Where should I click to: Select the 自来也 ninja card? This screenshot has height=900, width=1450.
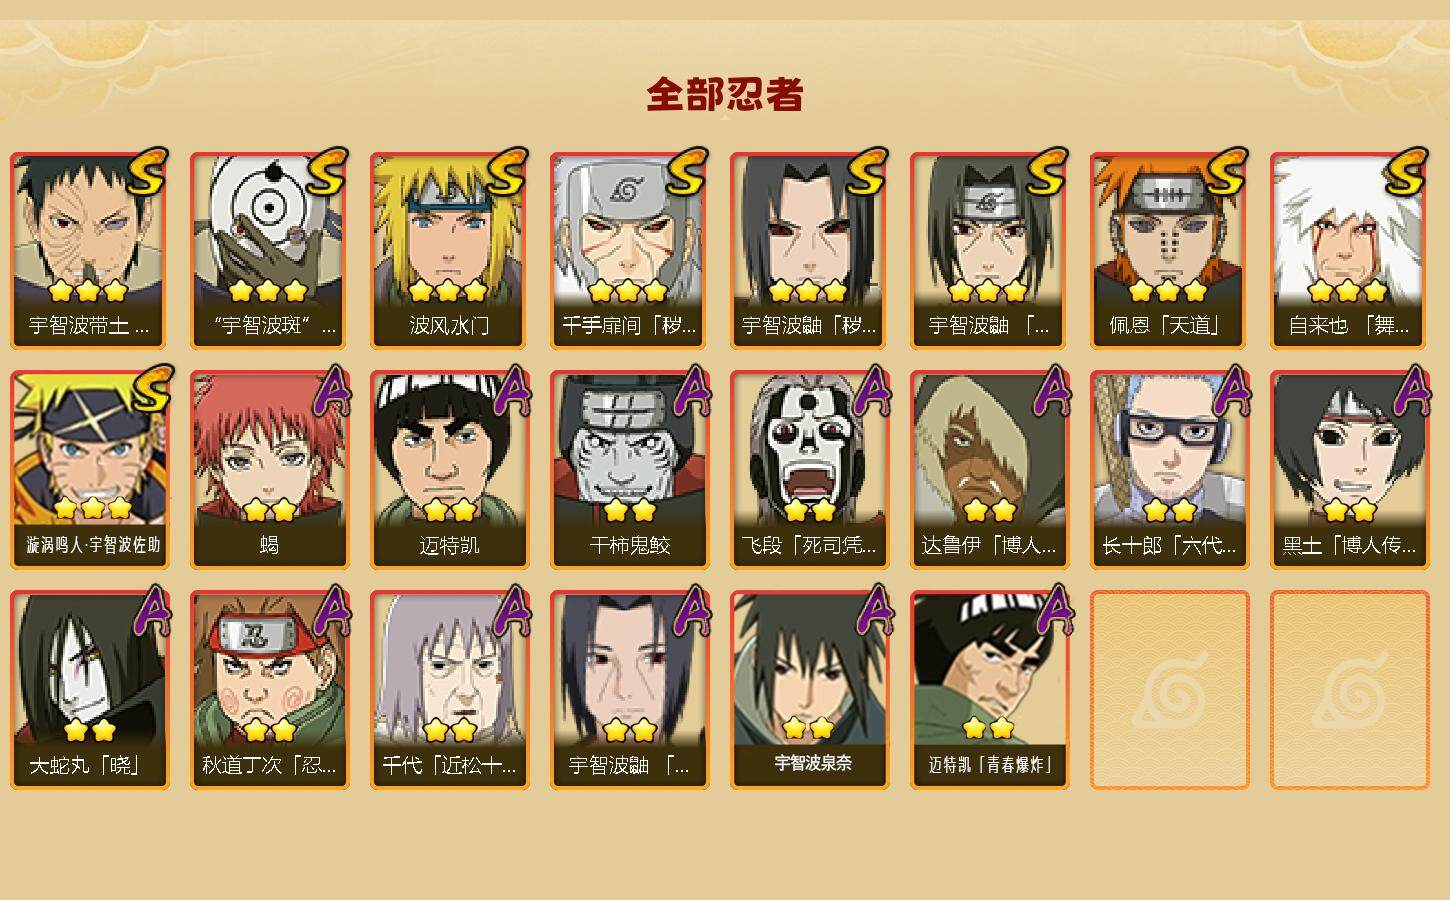(x=1349, y=251)
